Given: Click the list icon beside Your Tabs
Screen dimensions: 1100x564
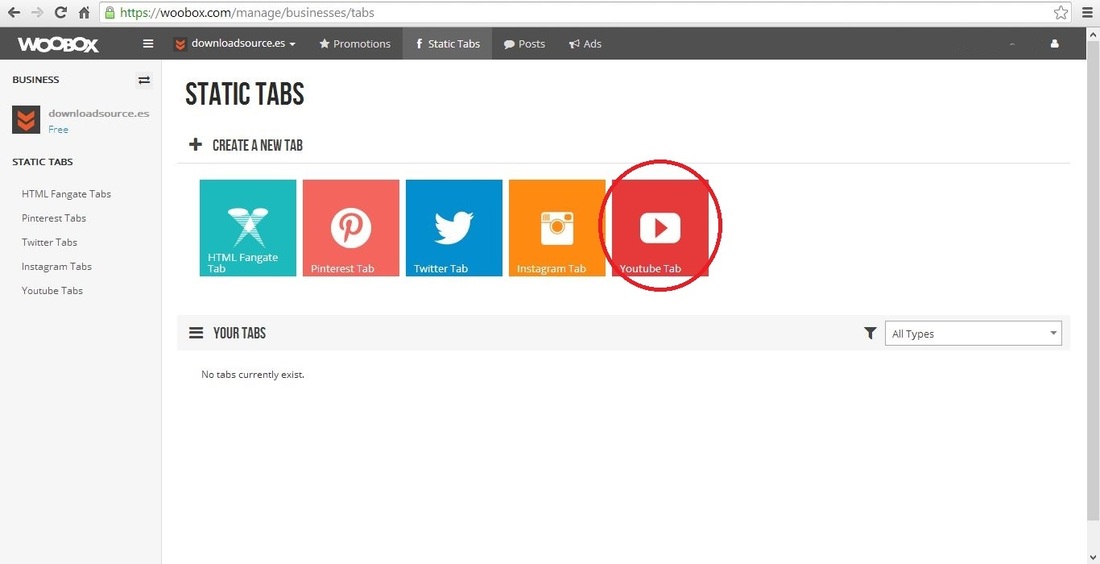Looking at the screenshot, I should 196,333.
